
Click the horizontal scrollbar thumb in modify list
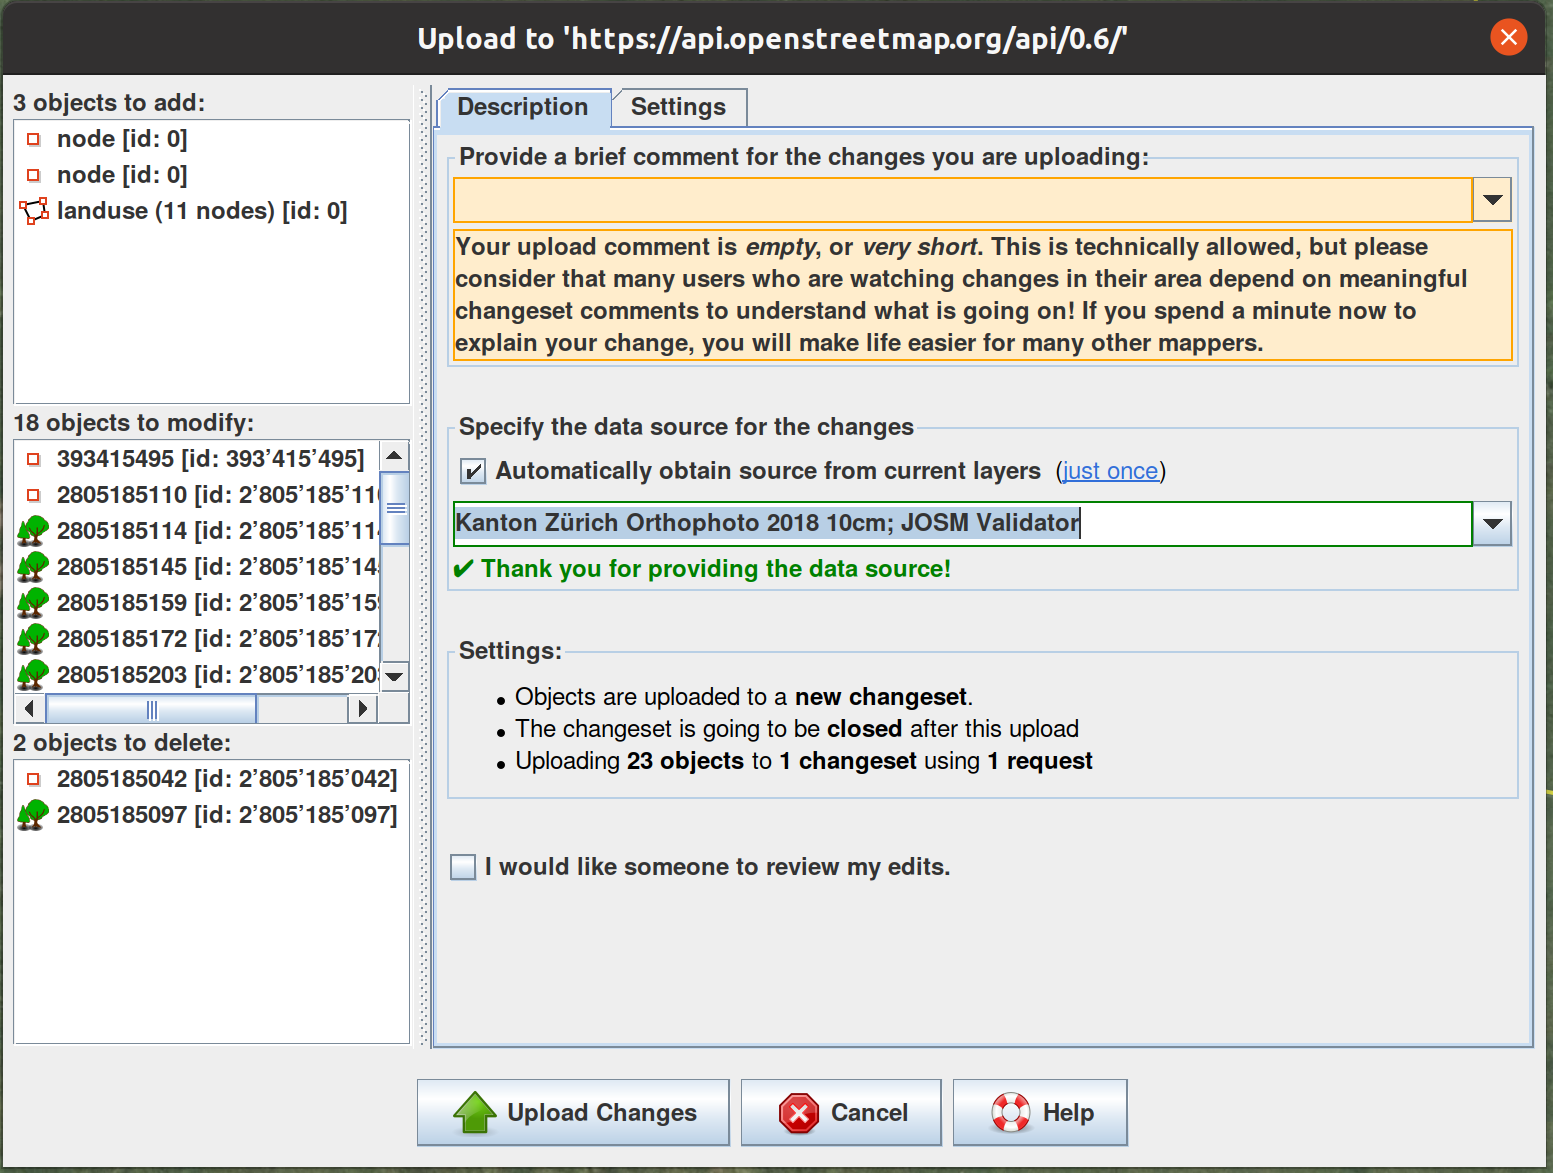click(x=151, y=709)
